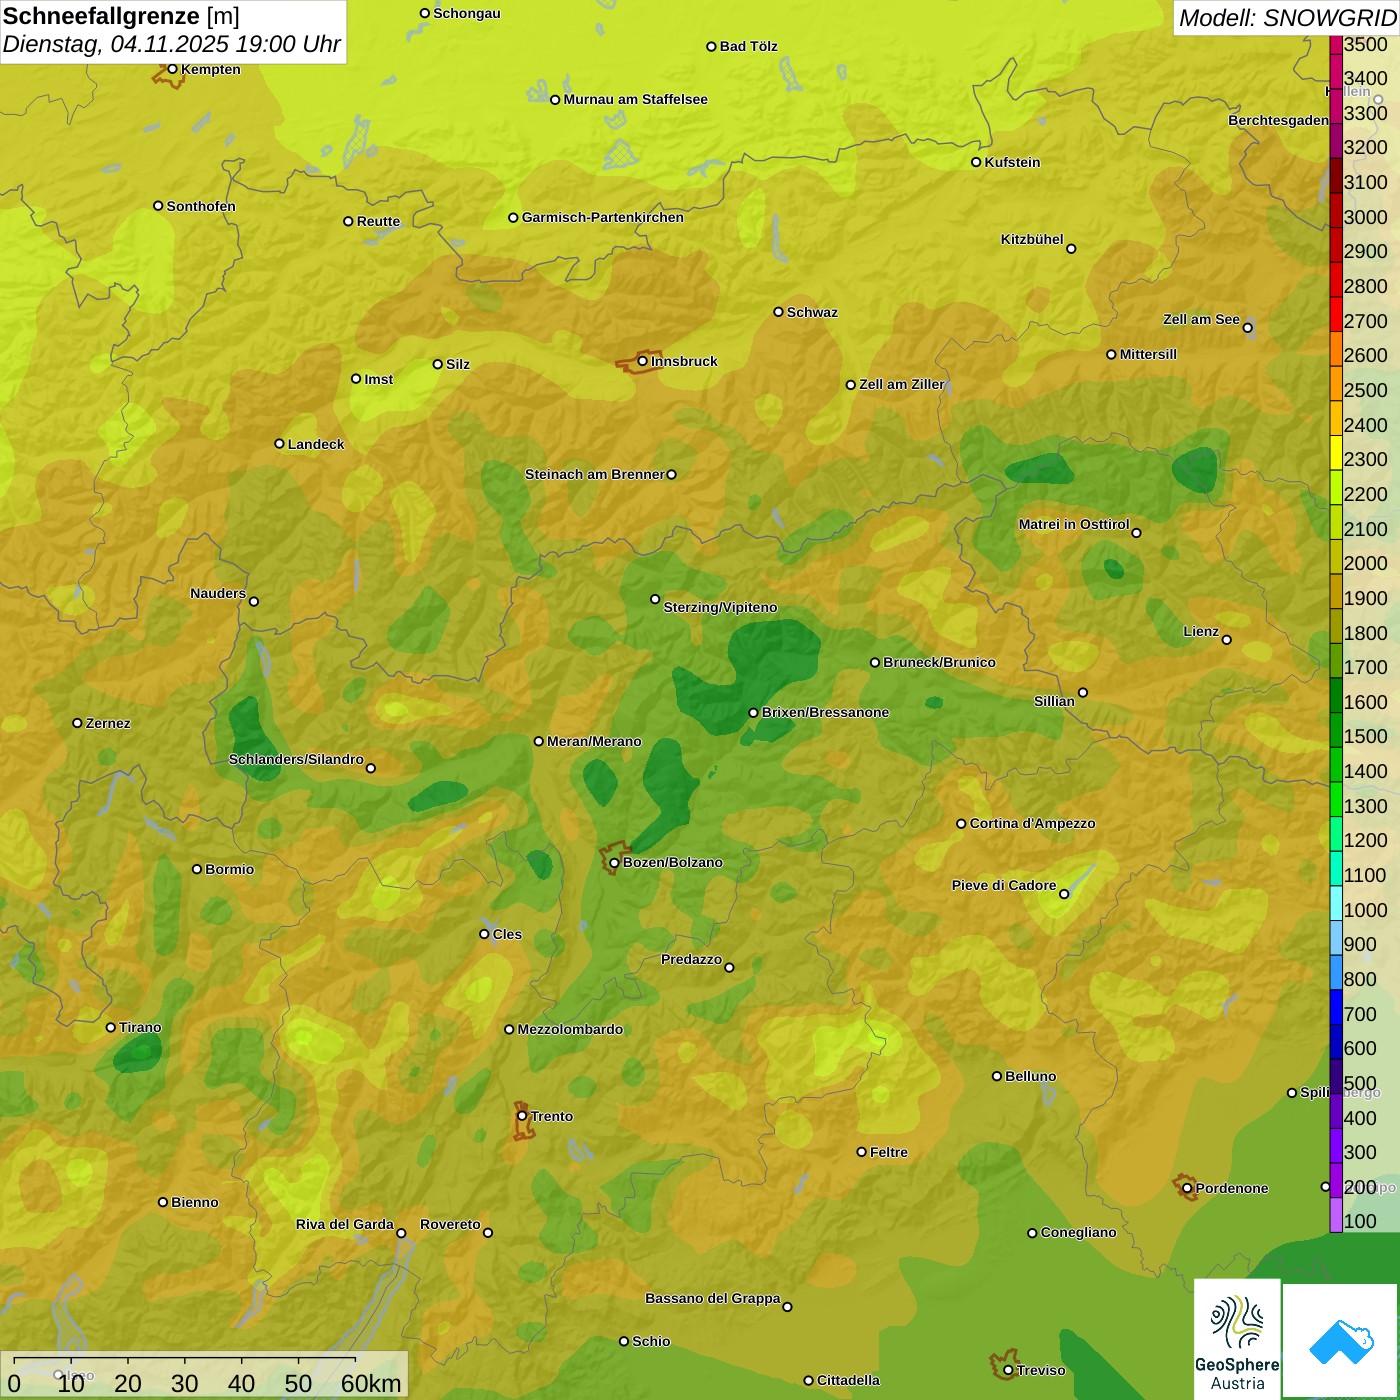
Task: Click the Modell: SNOWGRID label
Action: click(x=1287, y=18)
